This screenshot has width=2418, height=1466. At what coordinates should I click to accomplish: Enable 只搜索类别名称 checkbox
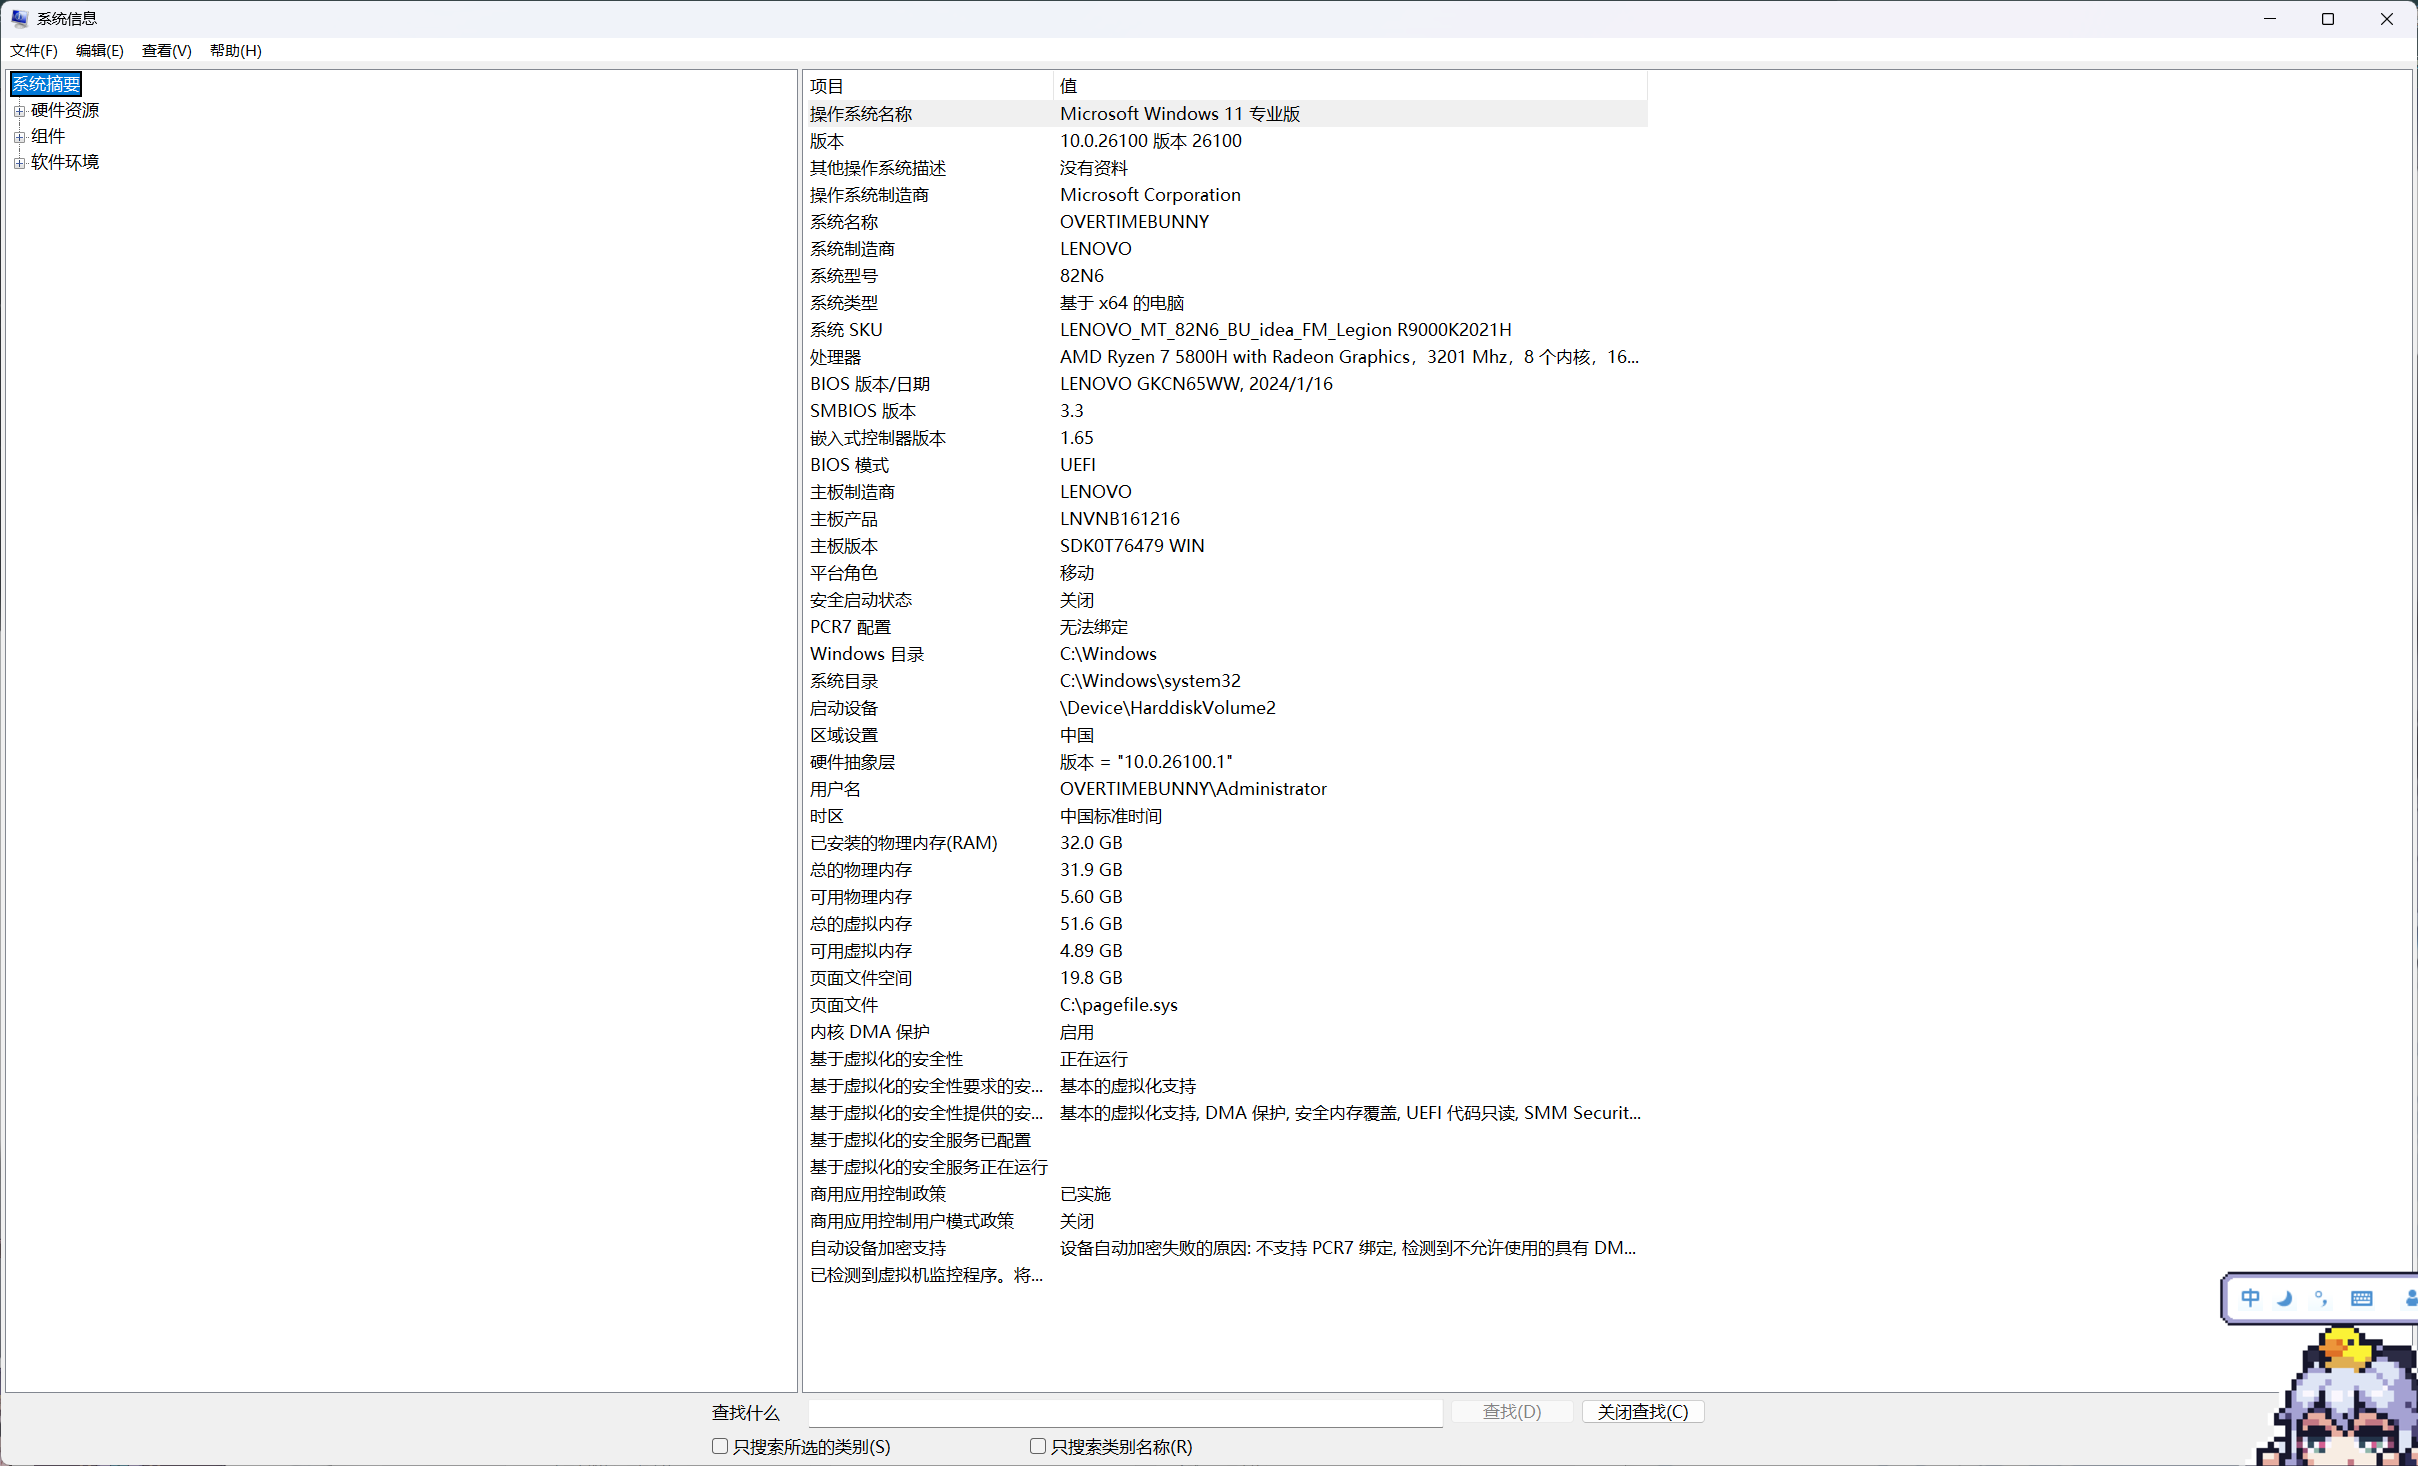tap(1038, 1446)
